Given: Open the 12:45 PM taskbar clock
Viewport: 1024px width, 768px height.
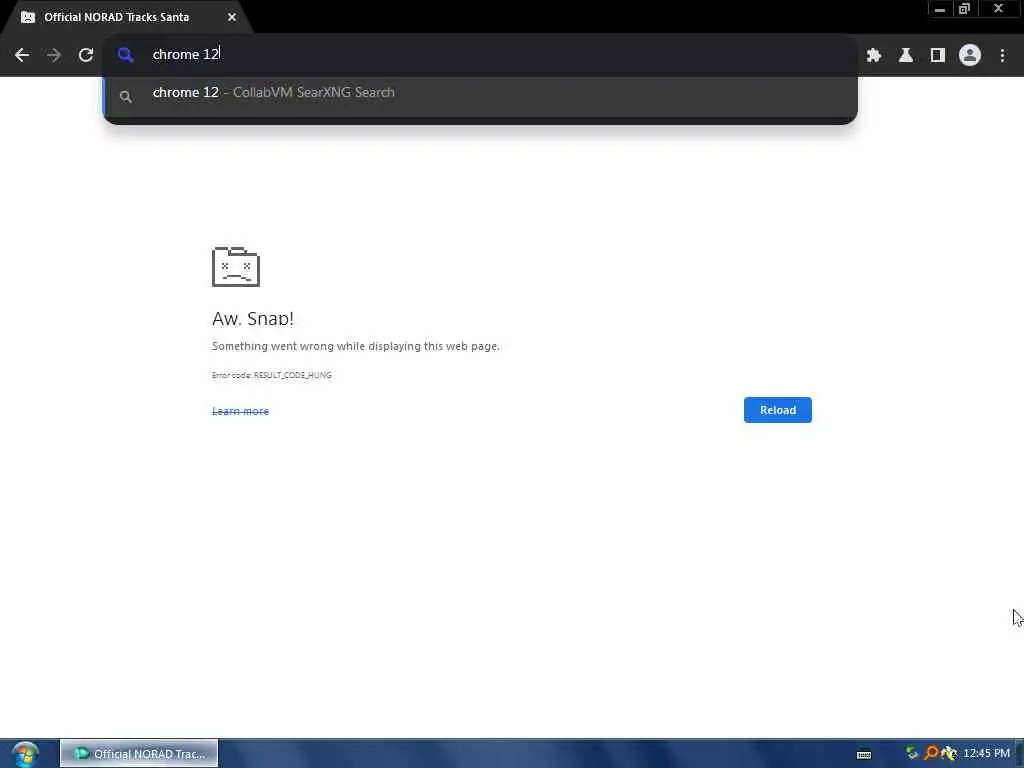Looking at the screenshot, I should [986, 754].
